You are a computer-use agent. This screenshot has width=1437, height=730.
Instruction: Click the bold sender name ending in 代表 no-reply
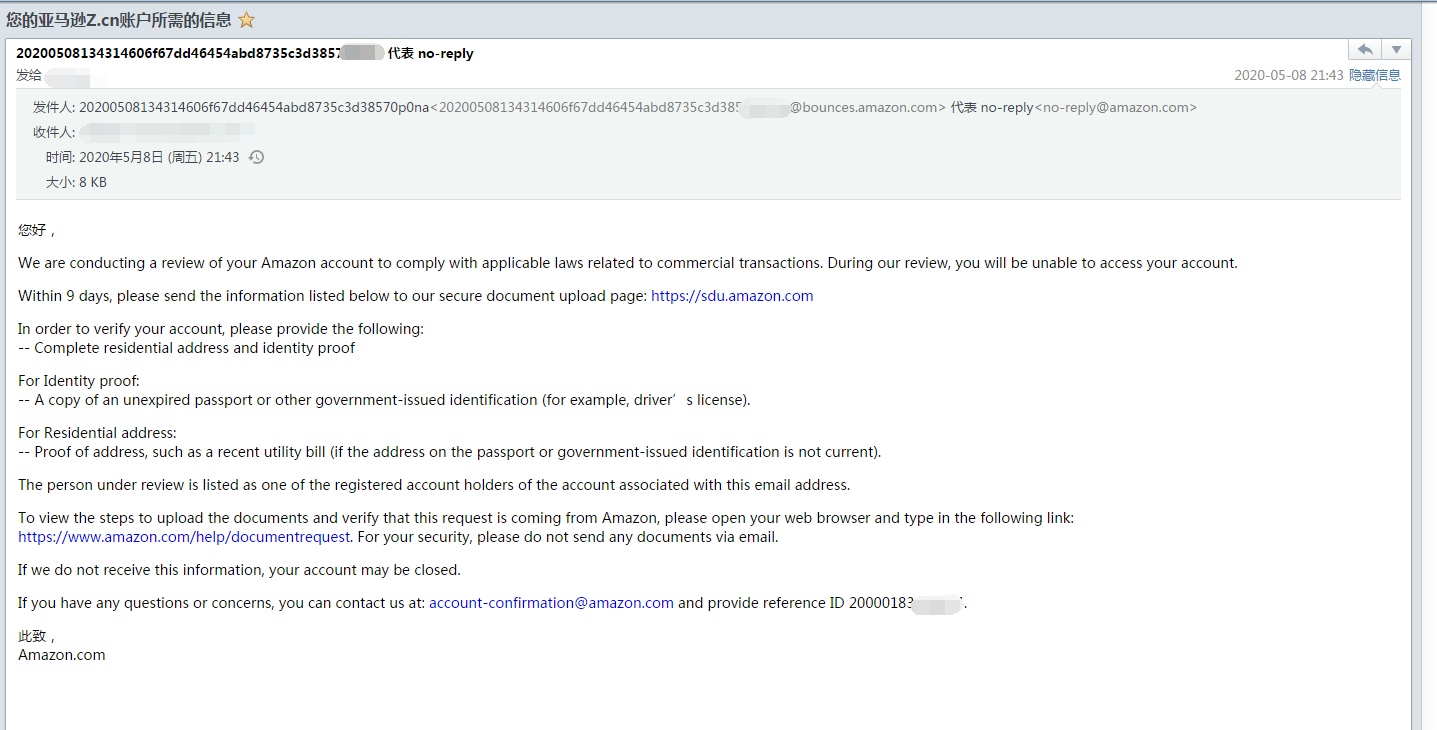pyautogui.click(x=245, y=53)
